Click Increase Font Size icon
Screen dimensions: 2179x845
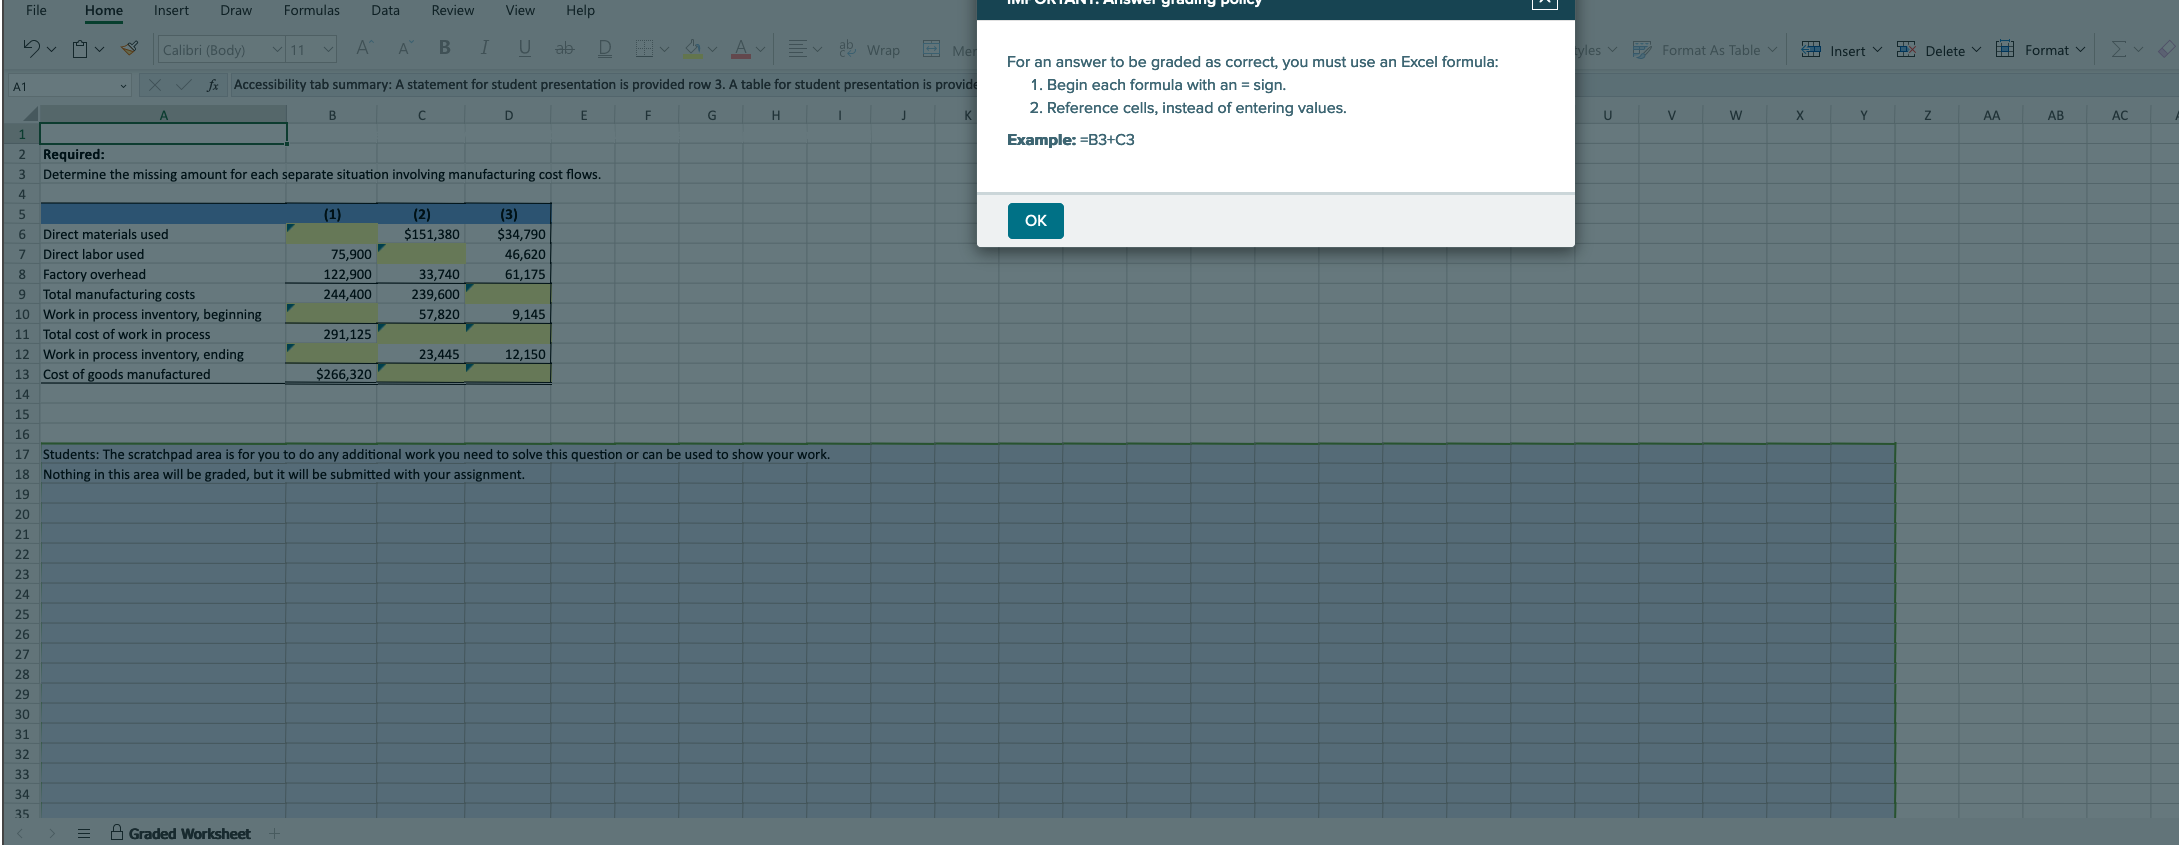[x=364, y=49]
